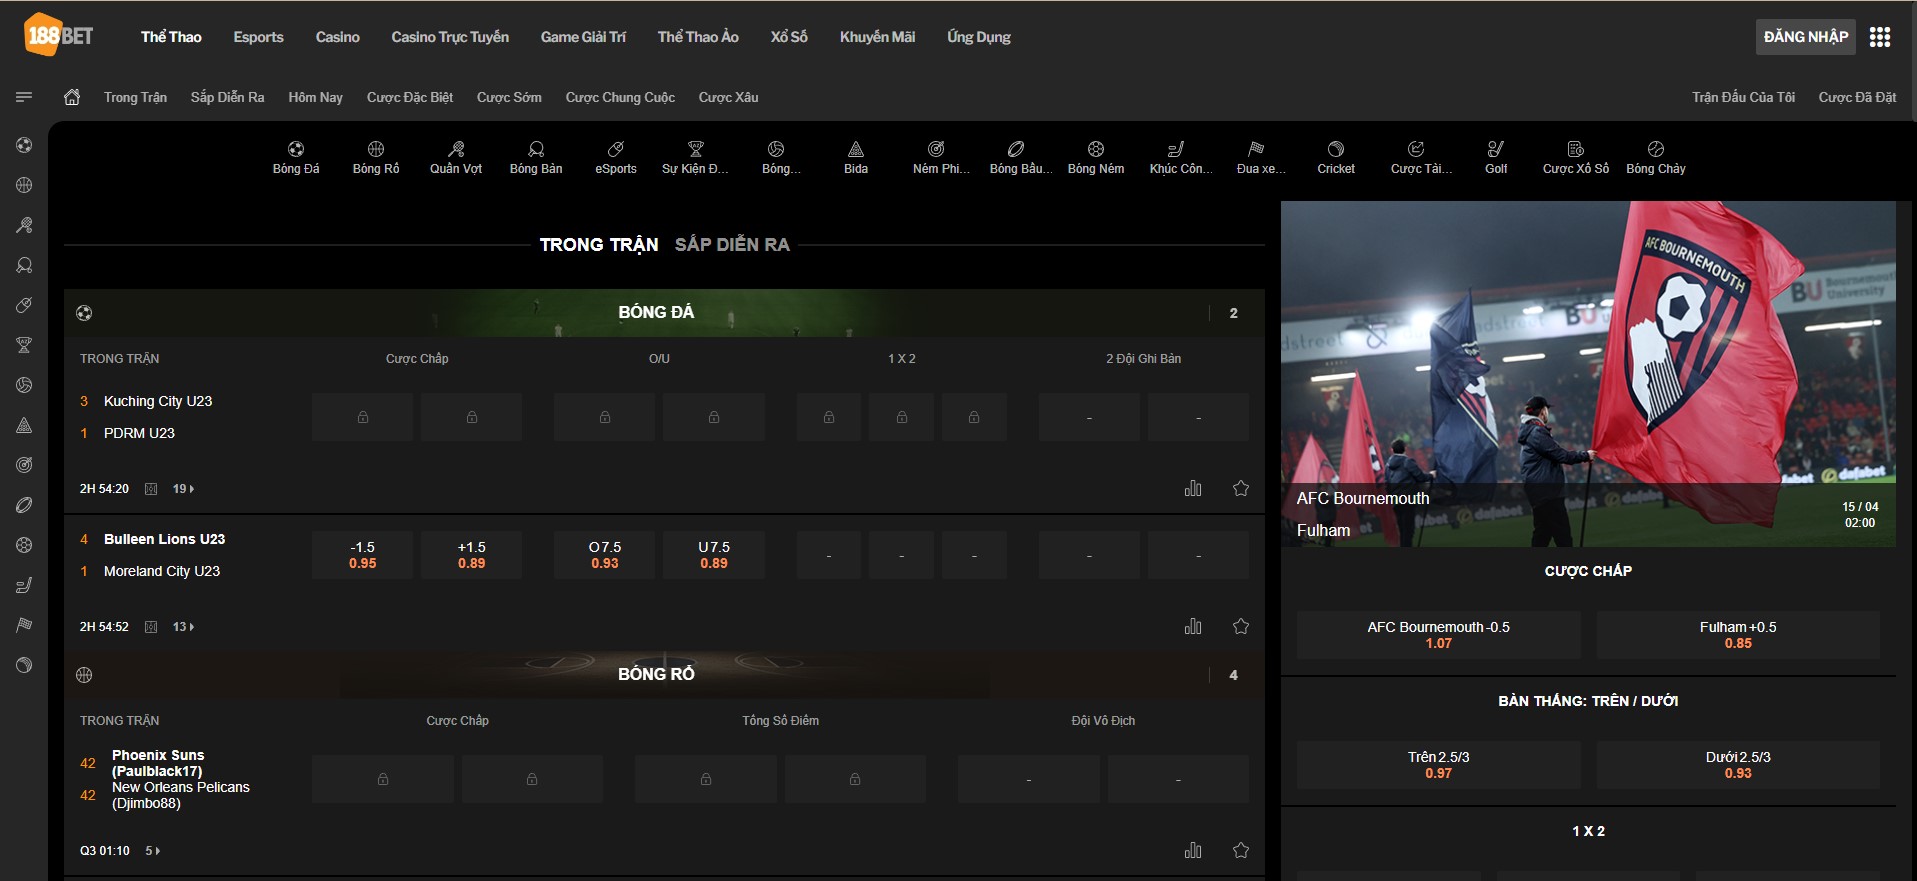Viewport: 1917px width, 881px height.
Task: Open Cược Đã Đặt link
Action: pos(1857,97)
